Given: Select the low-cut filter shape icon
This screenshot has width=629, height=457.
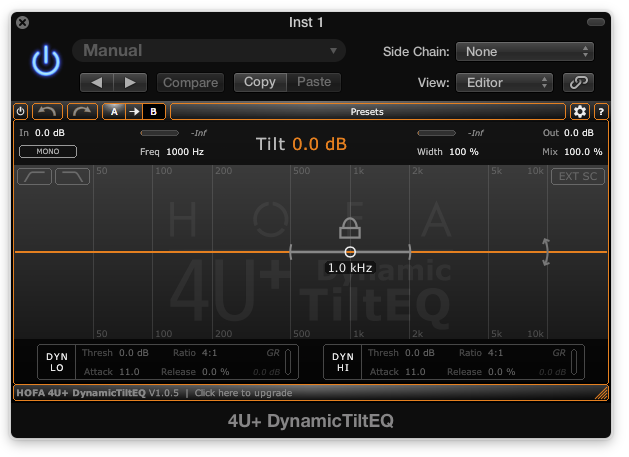Looking at the screenshot, I should tap(35, 177).
